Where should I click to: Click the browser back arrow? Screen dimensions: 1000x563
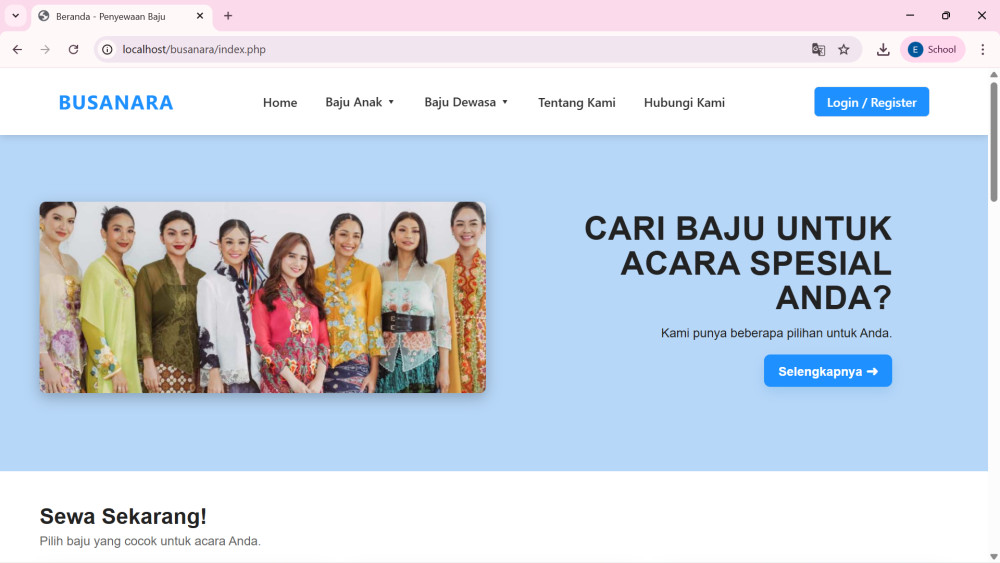(17, 49)
